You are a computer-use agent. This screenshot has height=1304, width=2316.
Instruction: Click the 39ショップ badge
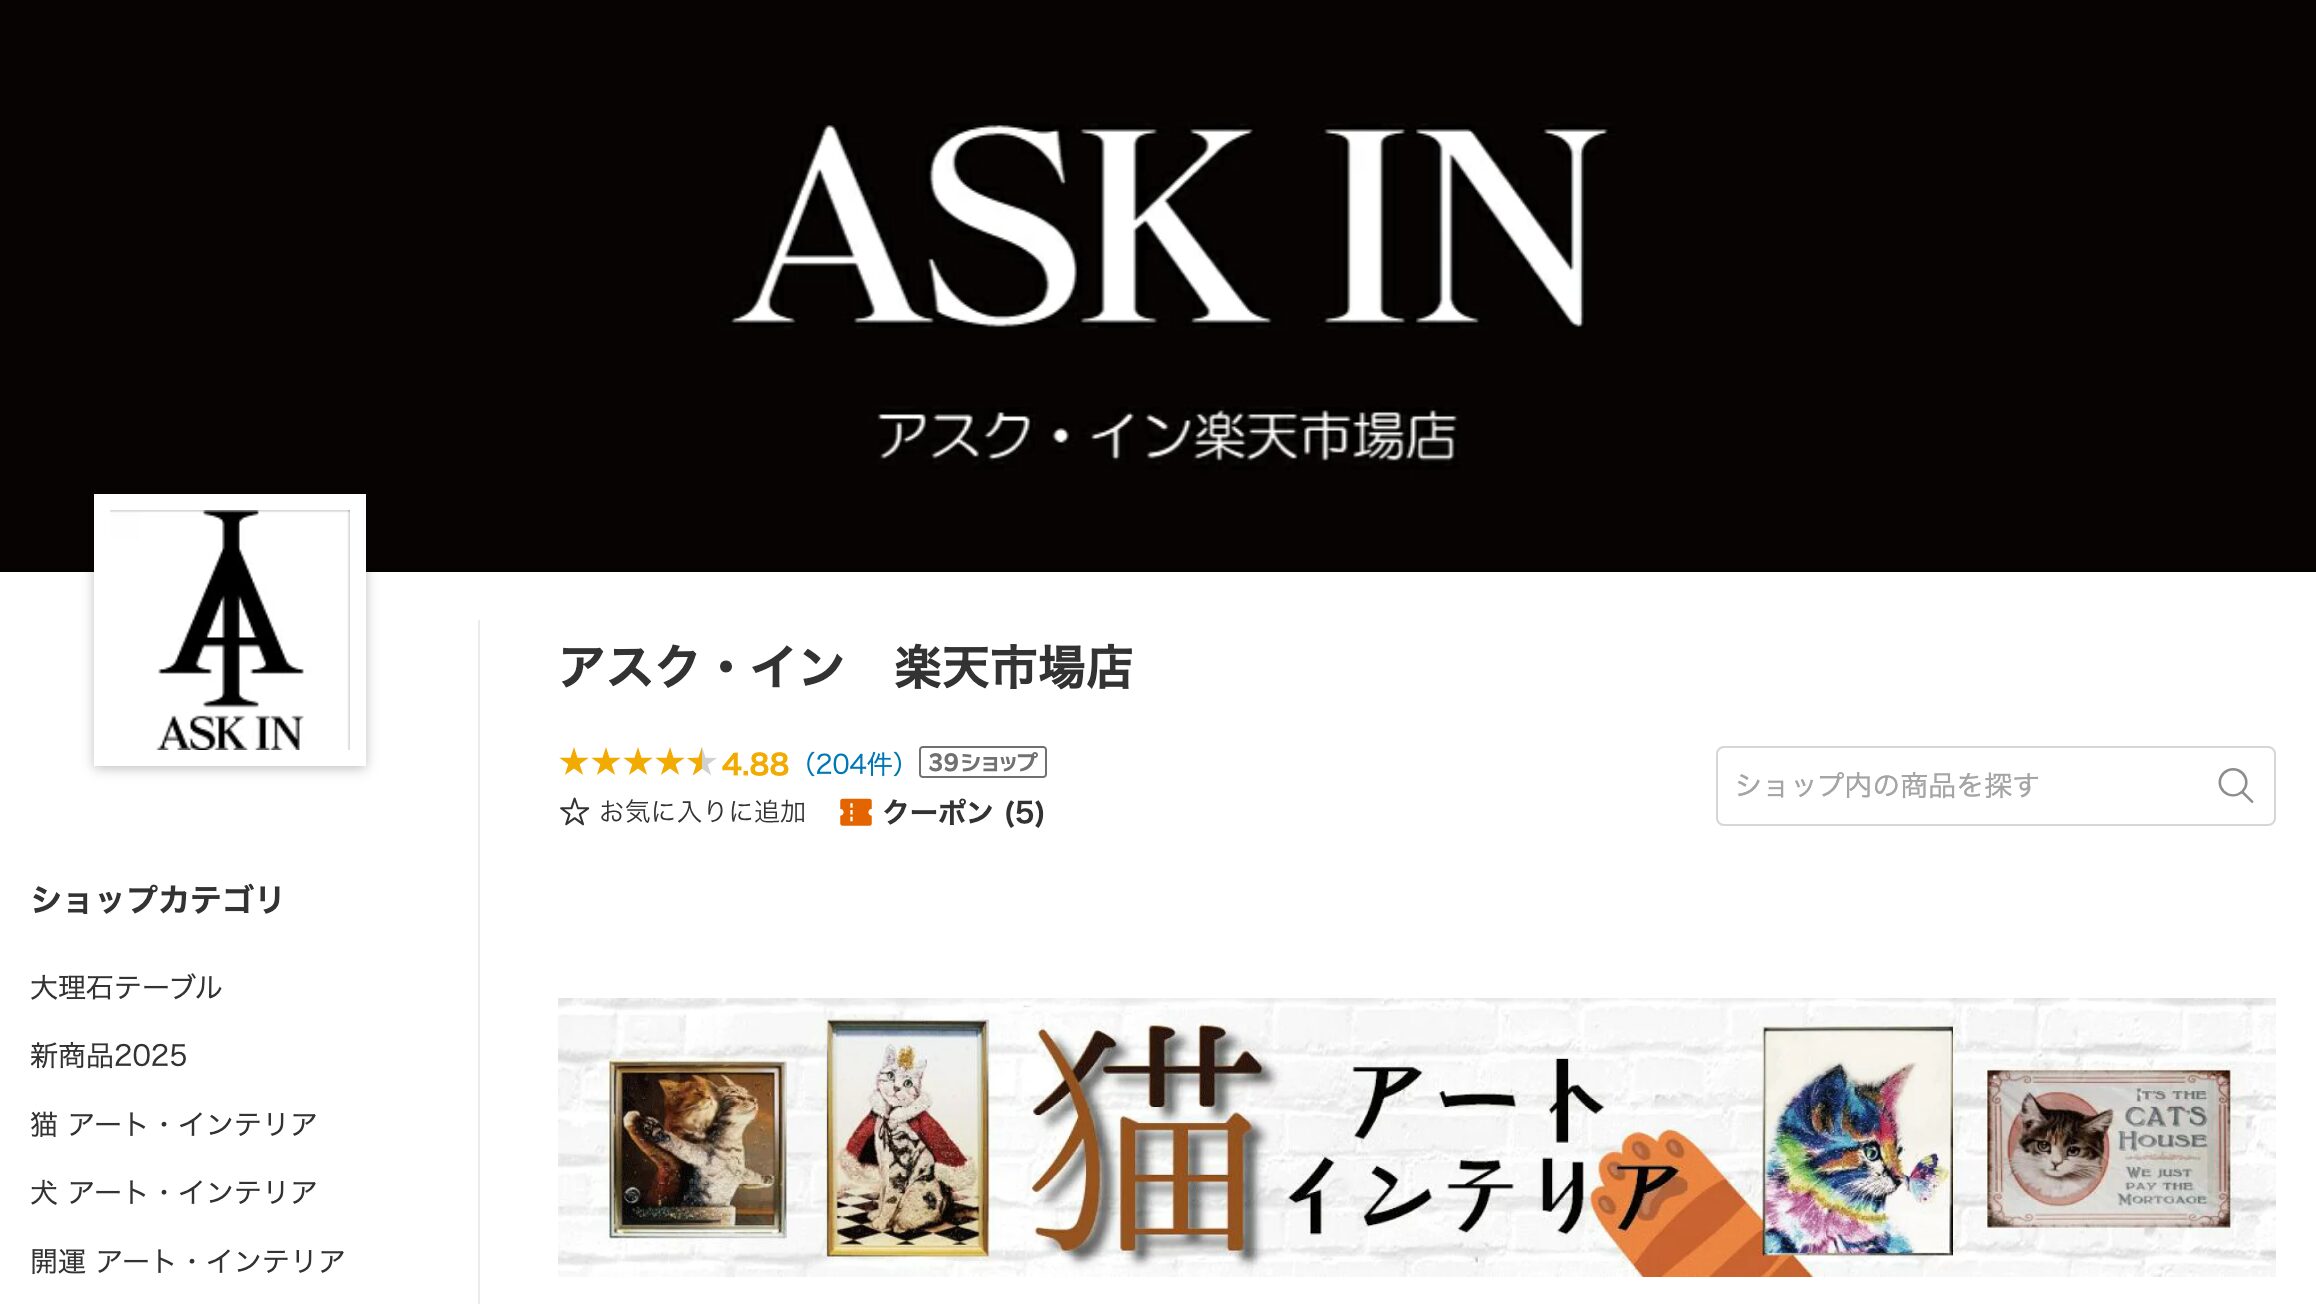[x=982, y=763]
